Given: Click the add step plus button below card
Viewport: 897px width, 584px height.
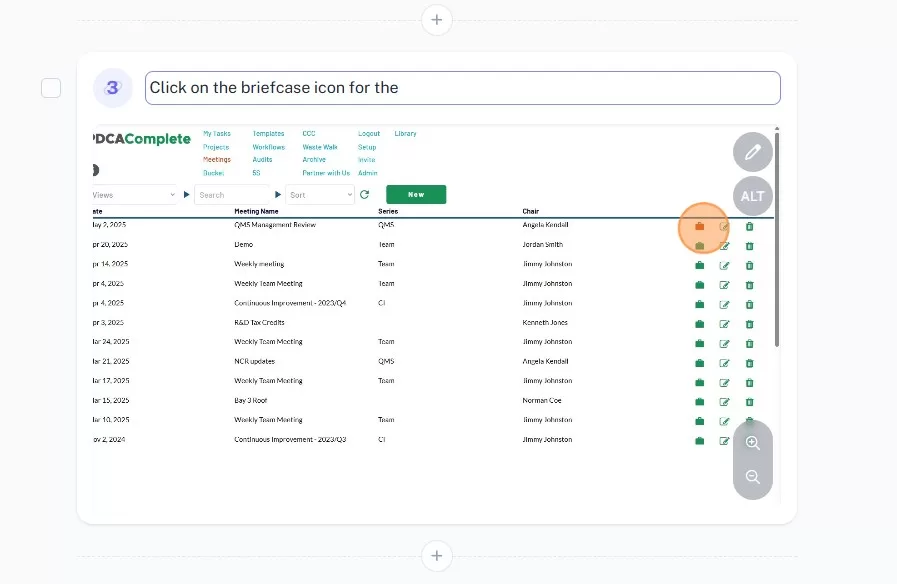Looking at the screenshot, I should (x=437, y=555).
